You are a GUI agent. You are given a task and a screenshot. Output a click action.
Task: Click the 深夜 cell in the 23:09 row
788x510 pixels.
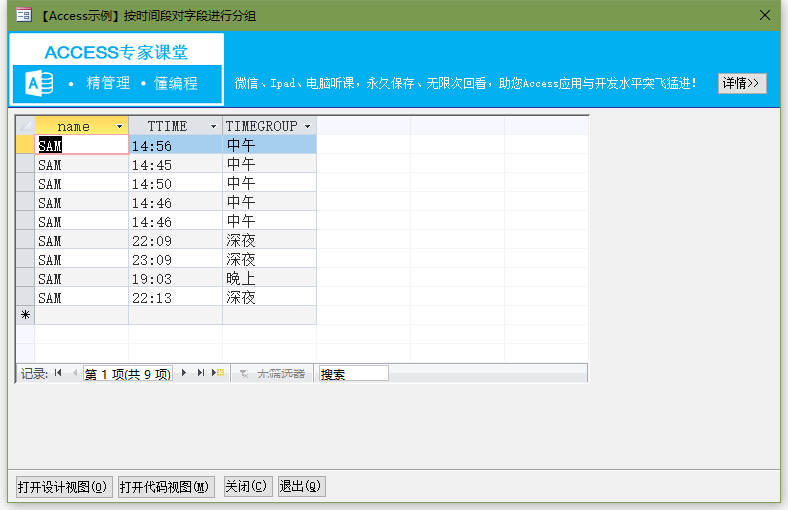pos(269,259)
